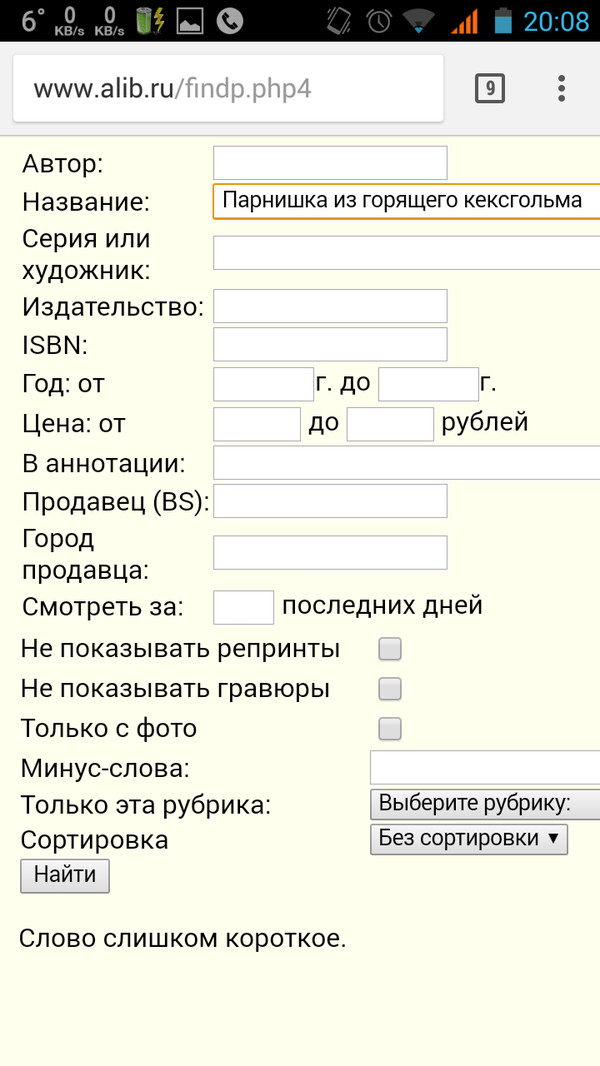Focus the 'Автор' text field
600x1066 pixels.
330,163
